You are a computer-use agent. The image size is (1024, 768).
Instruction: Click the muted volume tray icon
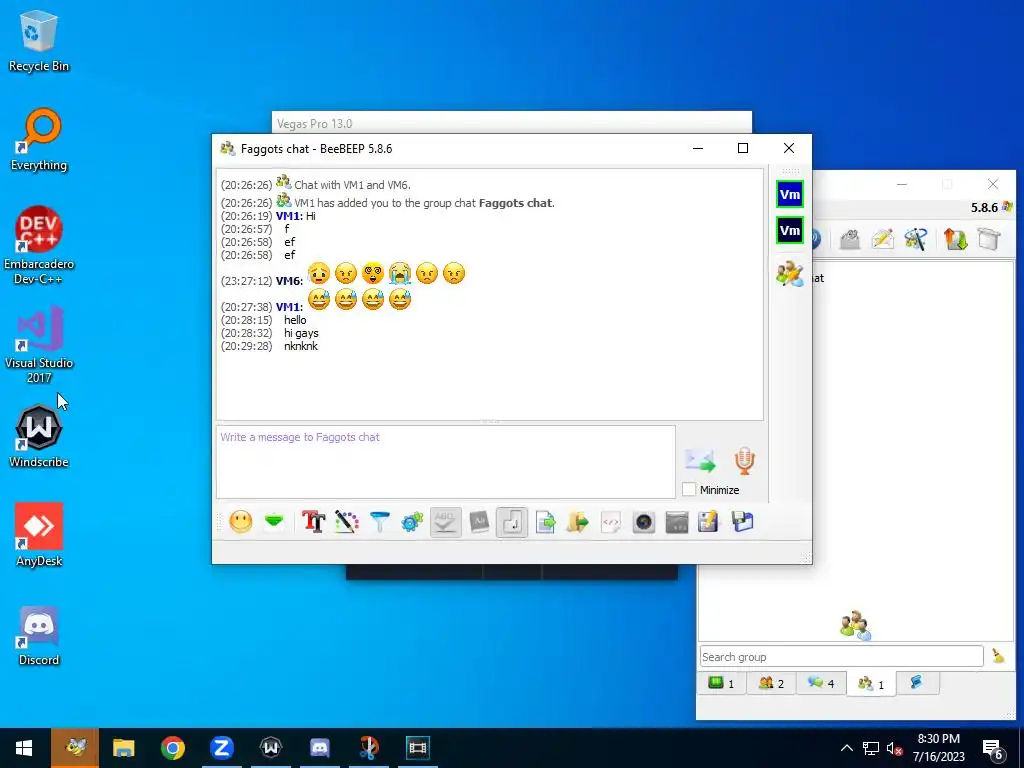click(895, 748)
